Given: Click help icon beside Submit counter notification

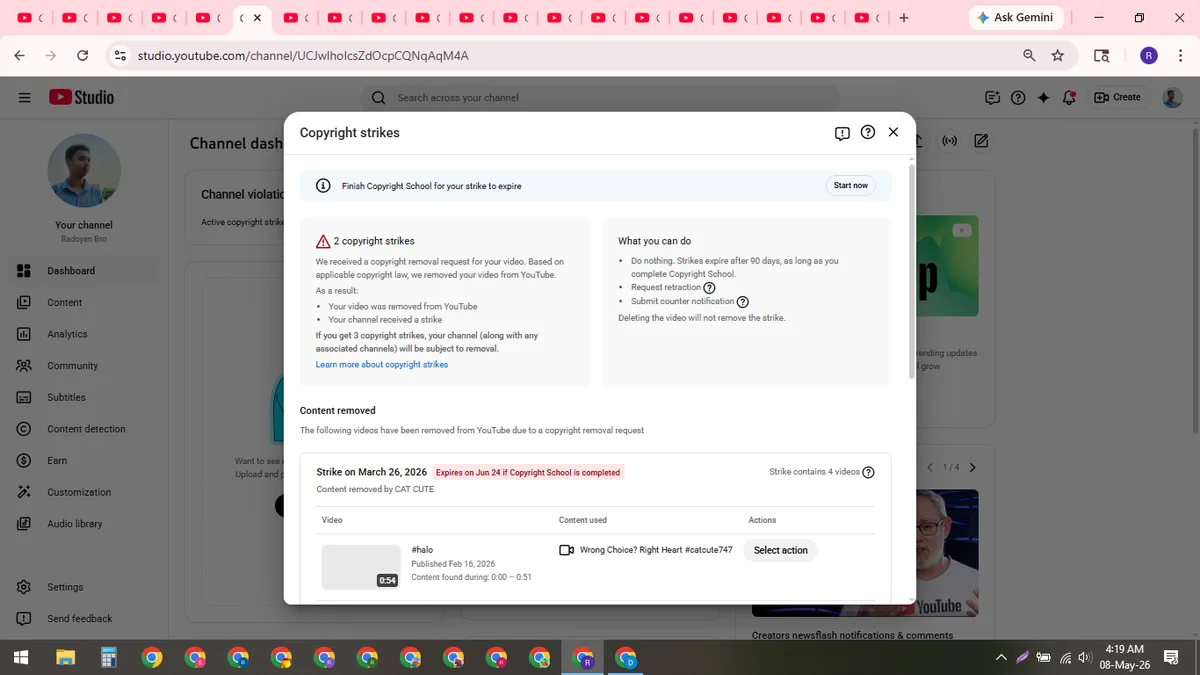Looking at the screenshot, I should tap(743, 302).
